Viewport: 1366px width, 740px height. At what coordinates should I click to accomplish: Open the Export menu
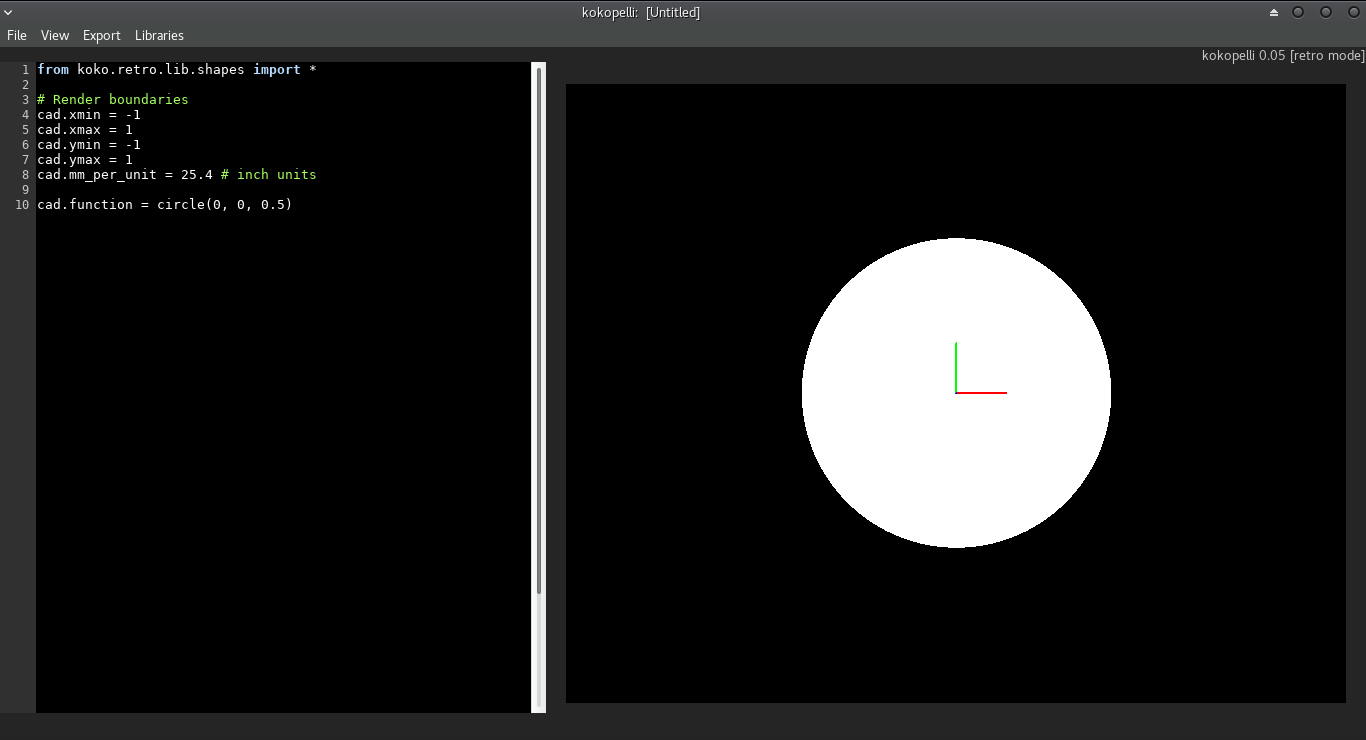[x=102, y=35]
